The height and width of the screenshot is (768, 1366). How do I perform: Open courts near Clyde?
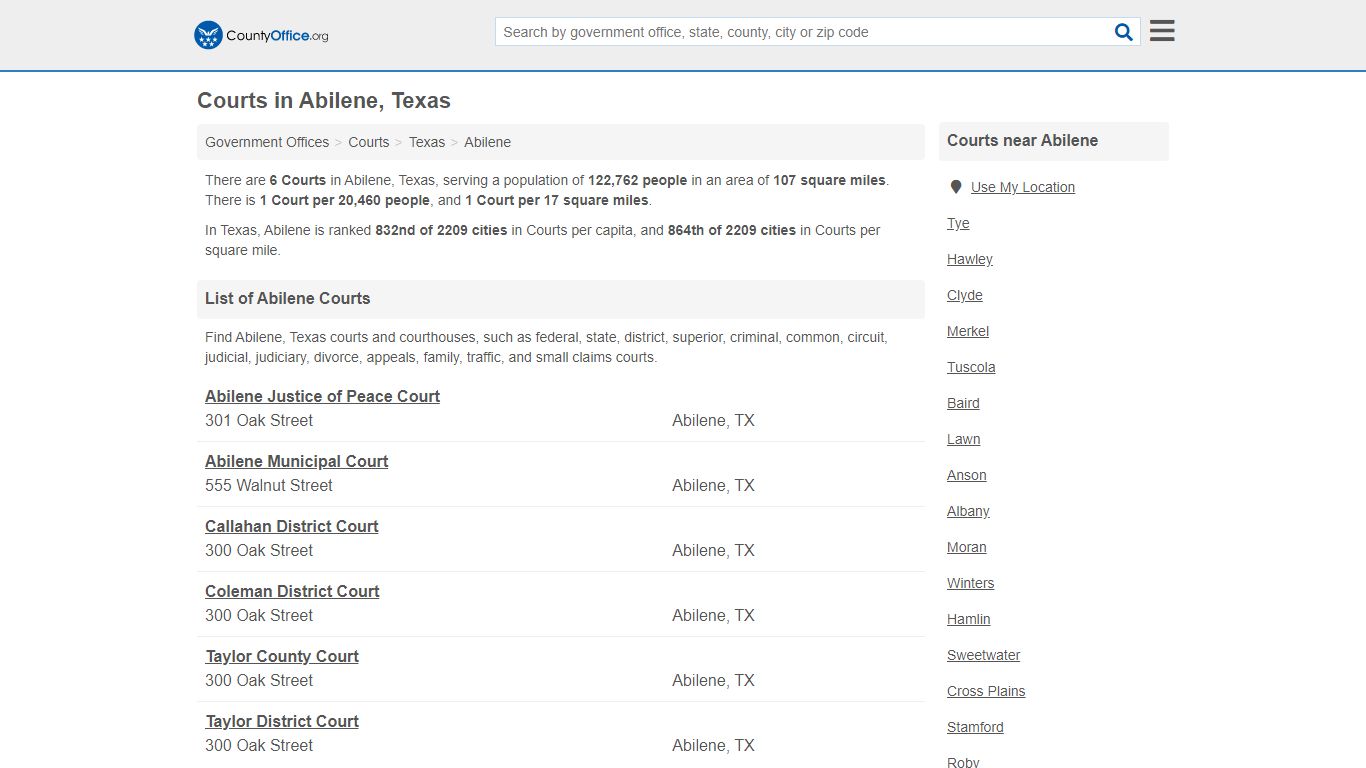[x=965, y=295]
